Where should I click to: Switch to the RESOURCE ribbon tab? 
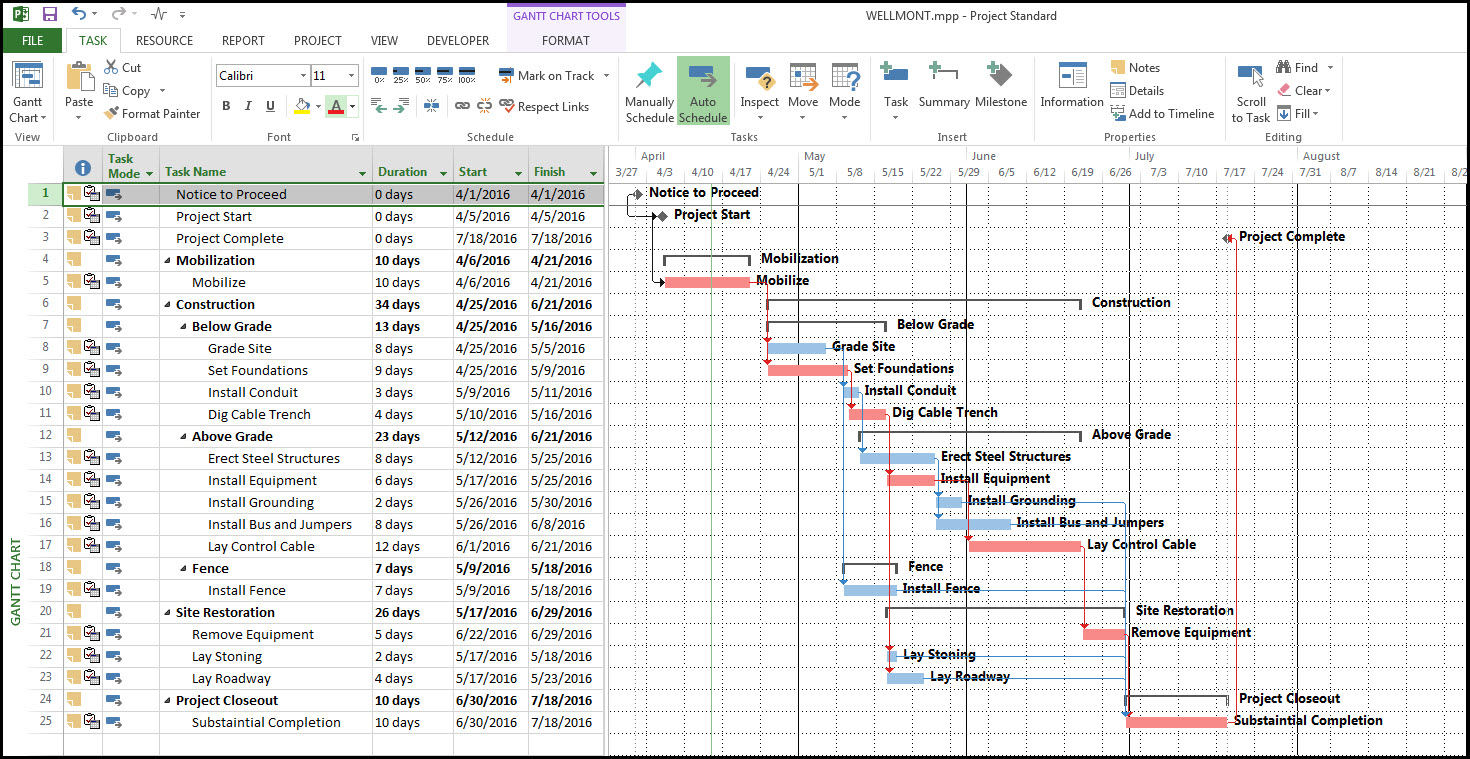164,41
